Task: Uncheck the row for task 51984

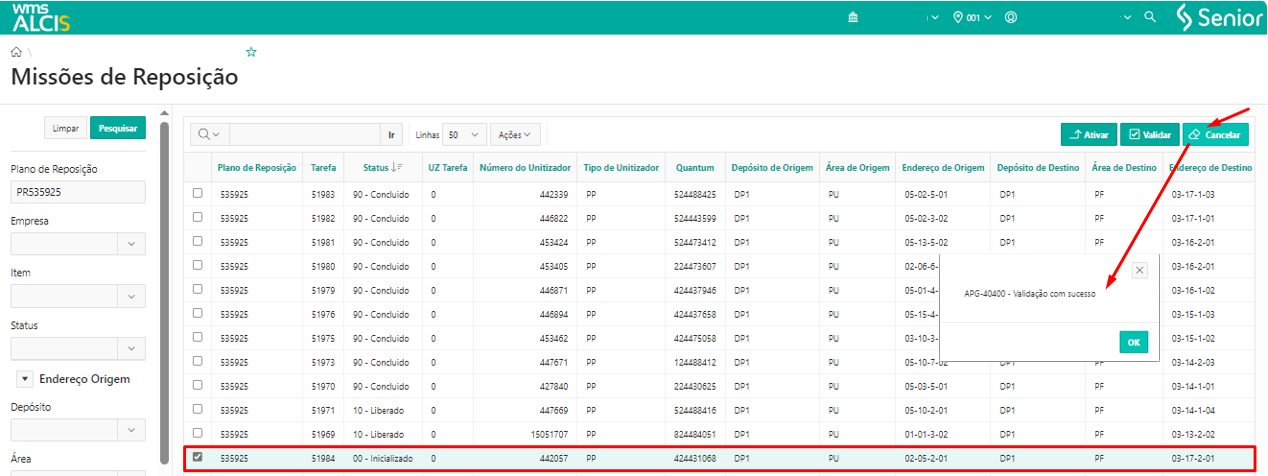Action: click(198, 457)
